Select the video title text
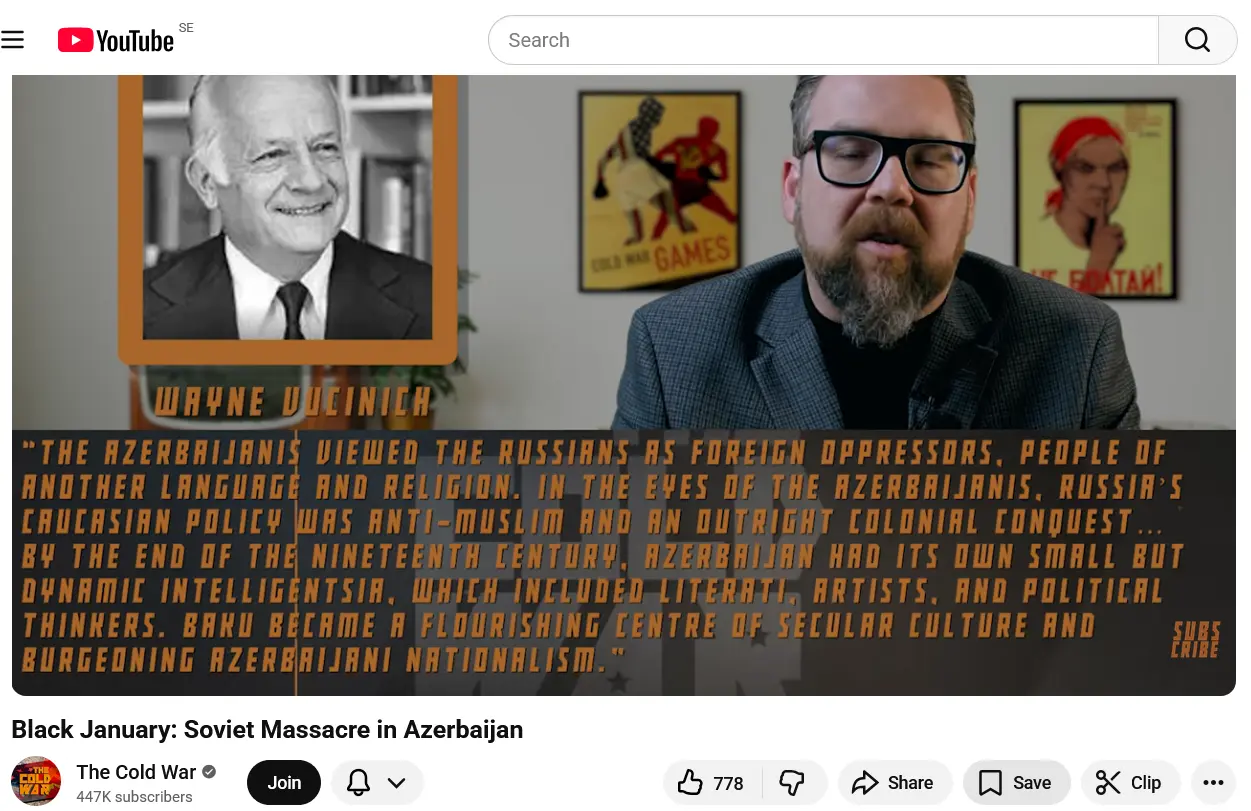Viewport: 1251px width, 811px height. [267, 729]
